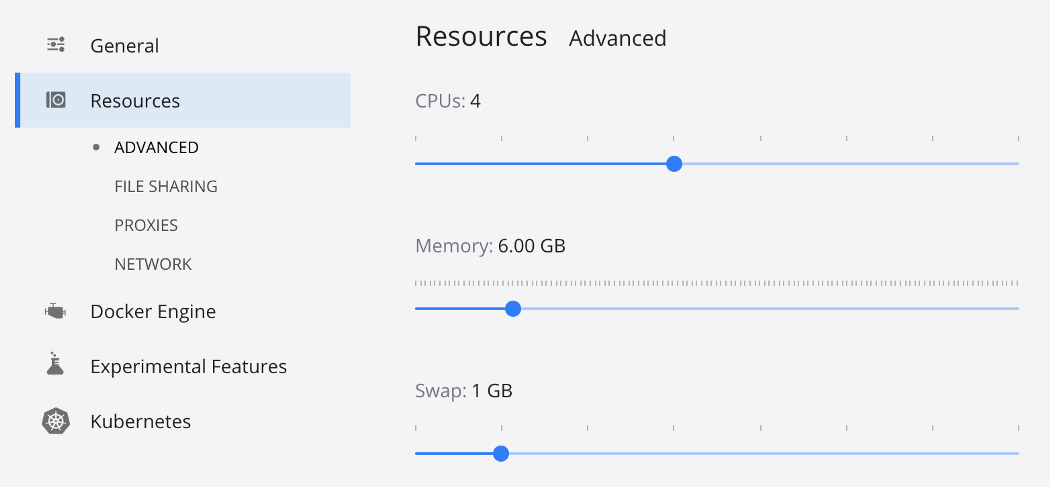Select the ADVANCED sub-item under Resources
The width and height of the screenshot is (1050, 487).
pos(156,148)
